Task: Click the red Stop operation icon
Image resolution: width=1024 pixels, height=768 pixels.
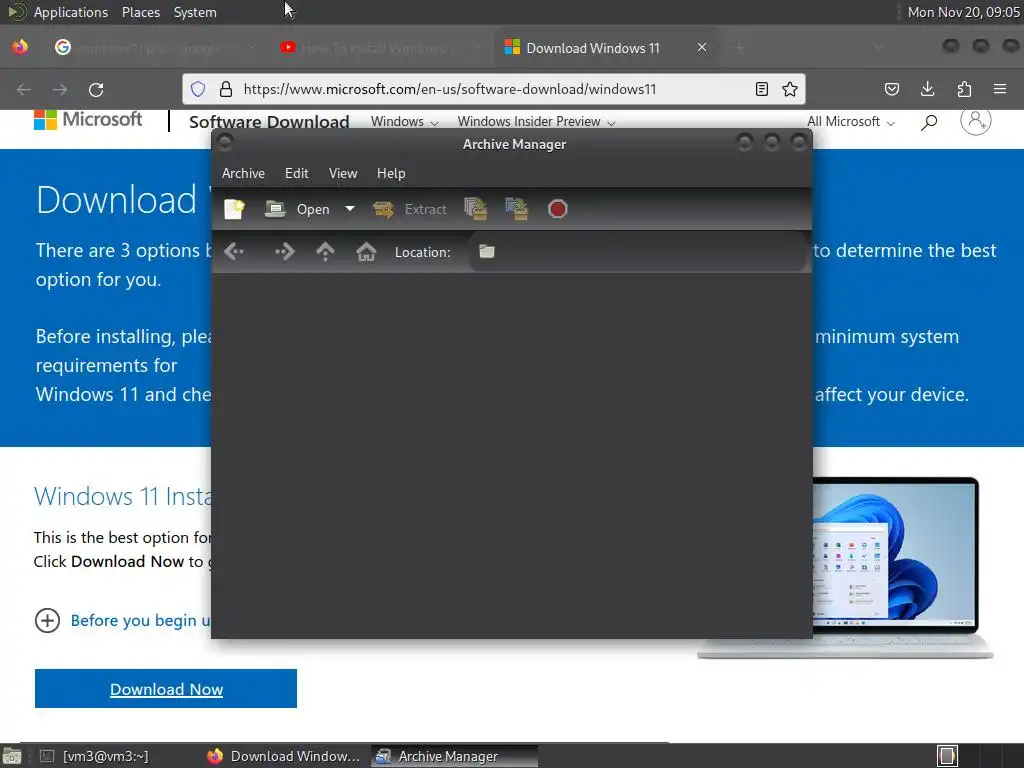Action: [x=558, y=209]
